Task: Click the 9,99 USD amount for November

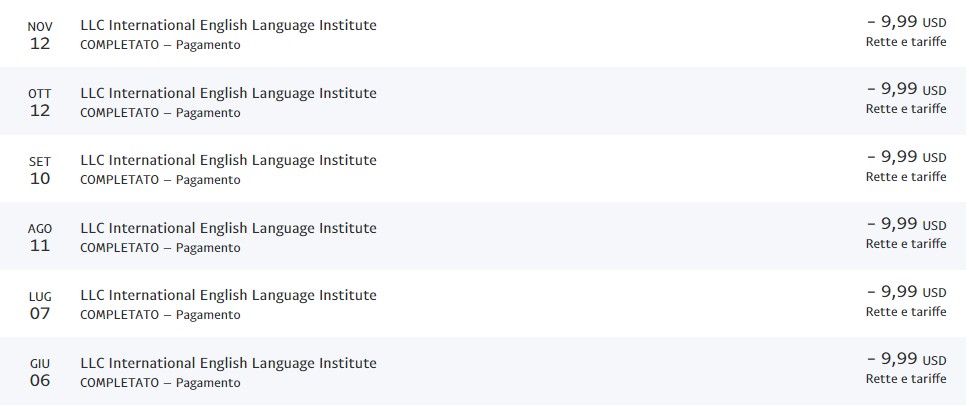Action: pyautogui.click(x=906, y=21)
